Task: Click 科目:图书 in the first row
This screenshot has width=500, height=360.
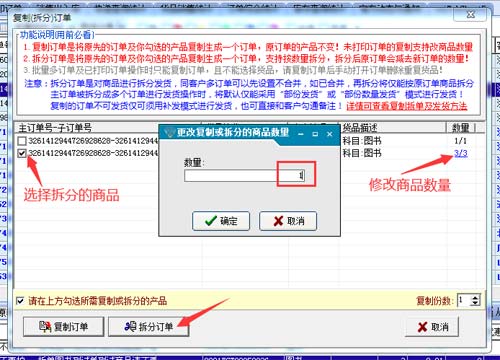Action: click(x=362, y=141)
